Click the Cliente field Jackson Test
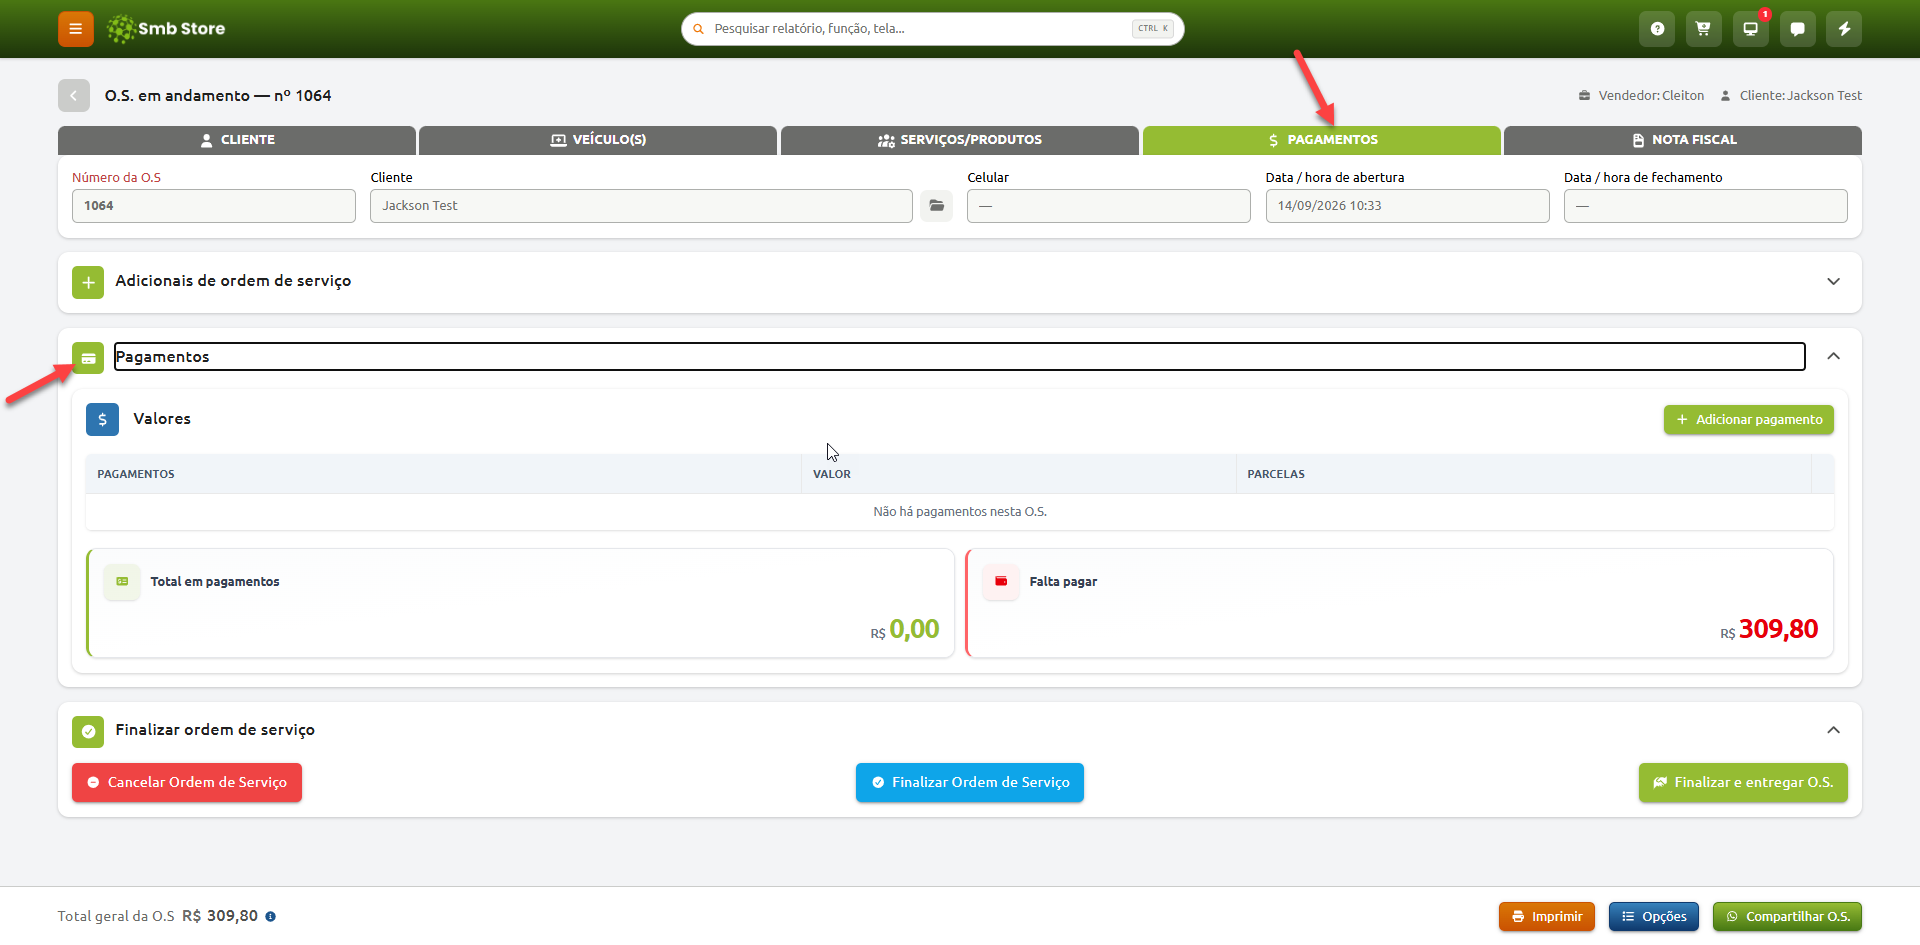The image size is (1920, 945). tap(641, 206)
